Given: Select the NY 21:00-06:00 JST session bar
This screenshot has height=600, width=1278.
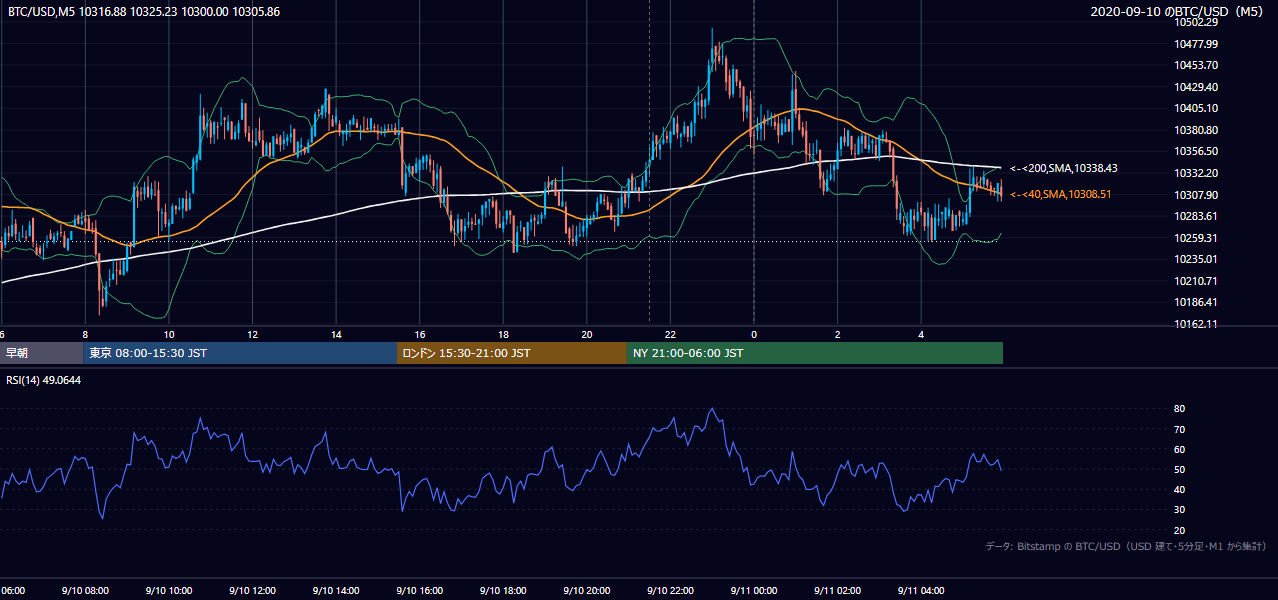Looking at the screenshot, I should [x=815, y=353].
